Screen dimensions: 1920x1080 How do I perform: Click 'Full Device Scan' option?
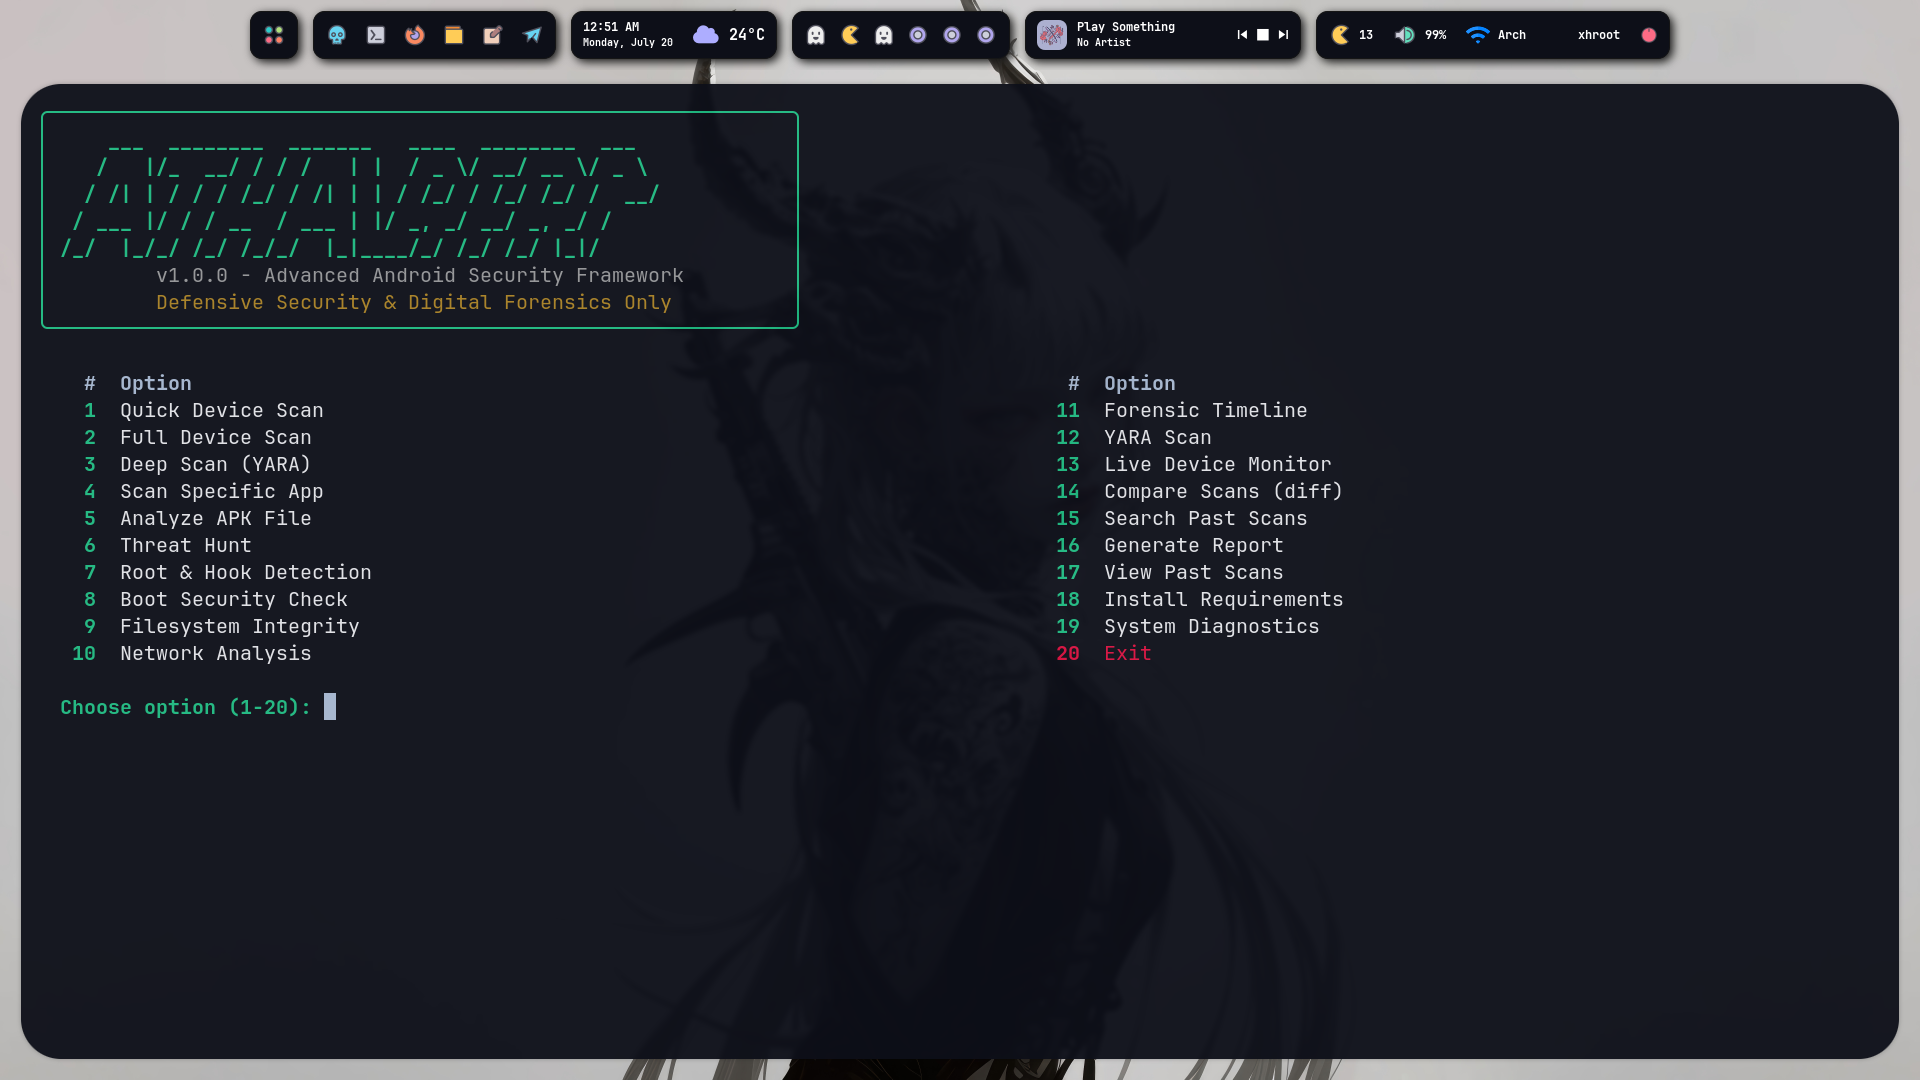click(216, 438)
